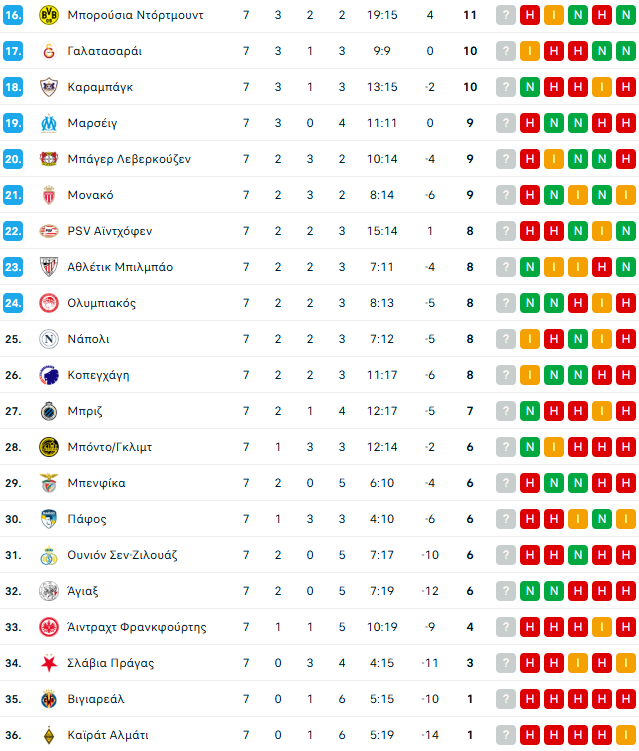Screen dimensions: 639x751
Task: Select the PSV Αϊντχόφεν team name
Action: 110,231
